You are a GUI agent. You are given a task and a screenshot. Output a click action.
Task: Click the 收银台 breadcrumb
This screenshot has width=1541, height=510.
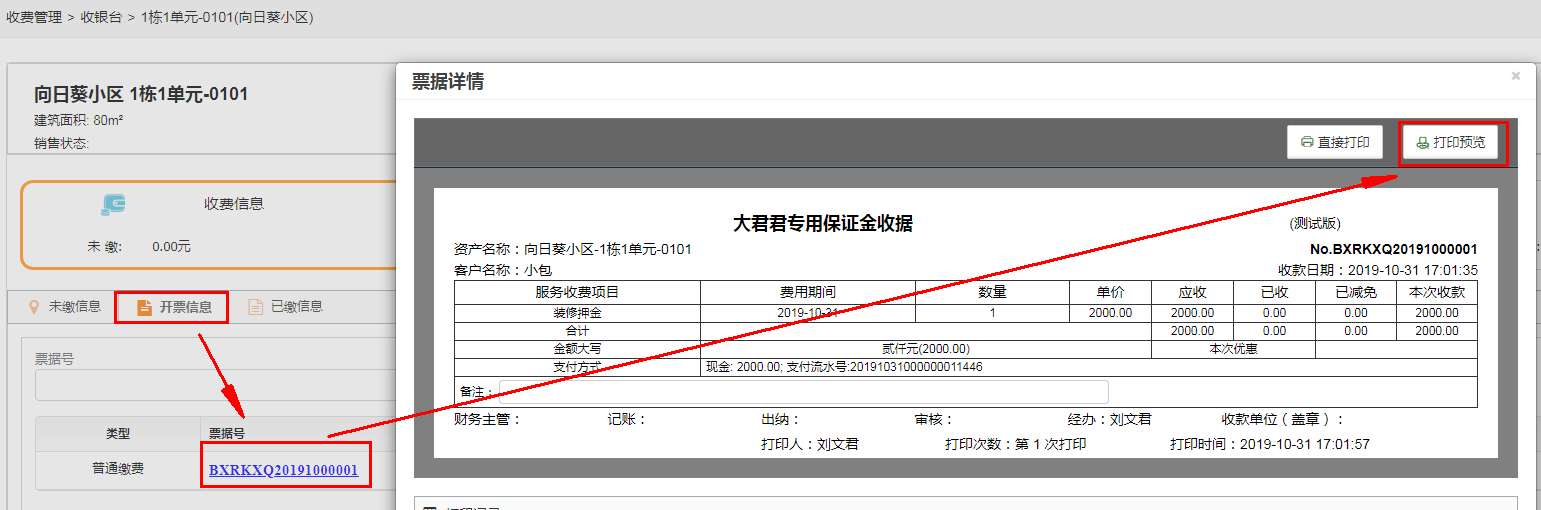[x=102, y=17]
